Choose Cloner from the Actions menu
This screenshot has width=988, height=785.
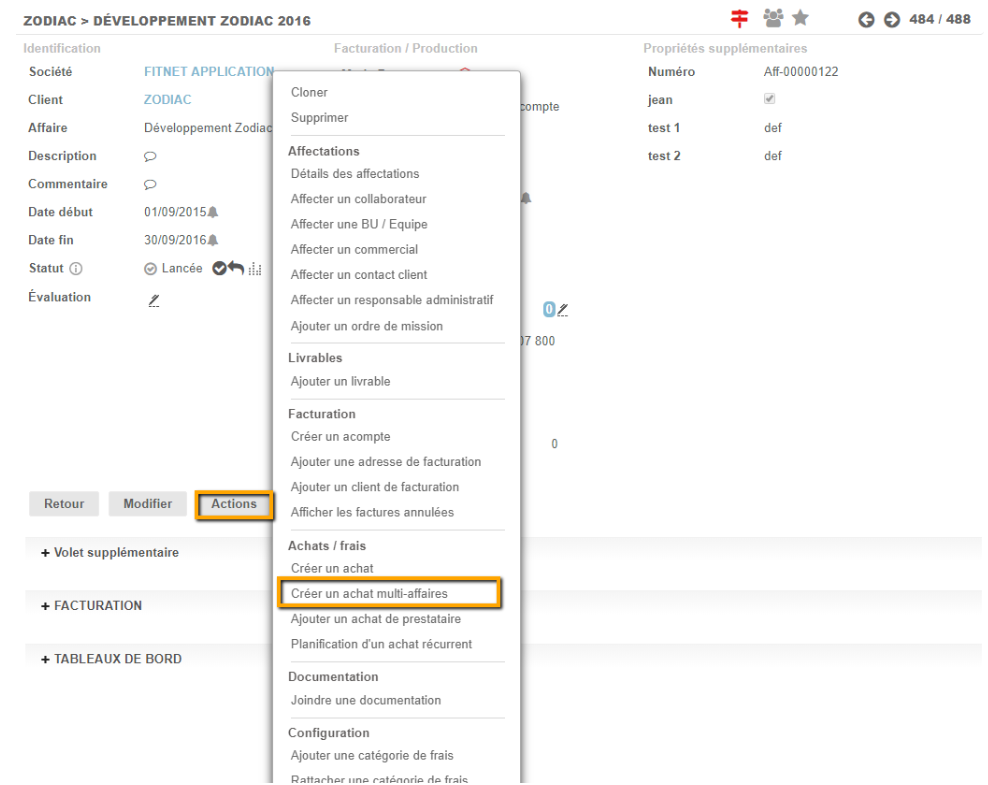tap(309, 92)
